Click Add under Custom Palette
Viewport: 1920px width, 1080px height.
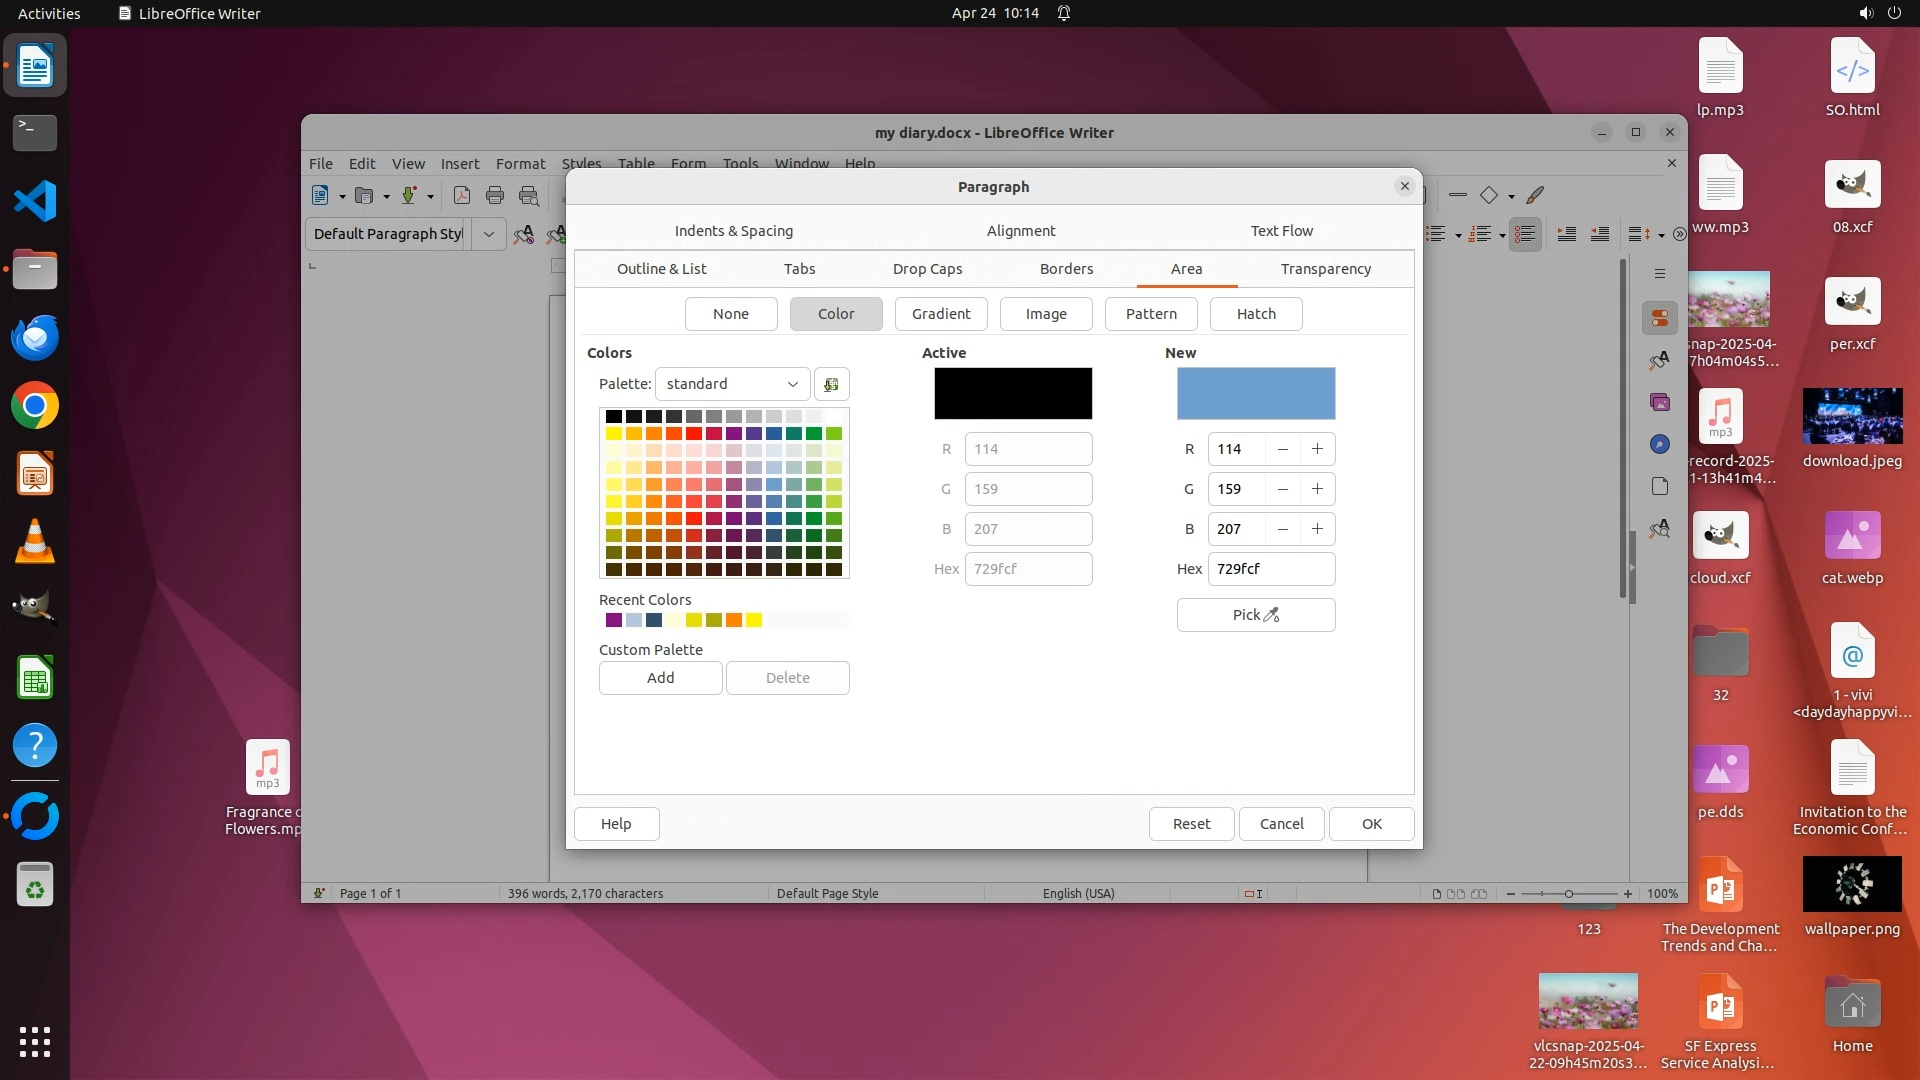660,678
